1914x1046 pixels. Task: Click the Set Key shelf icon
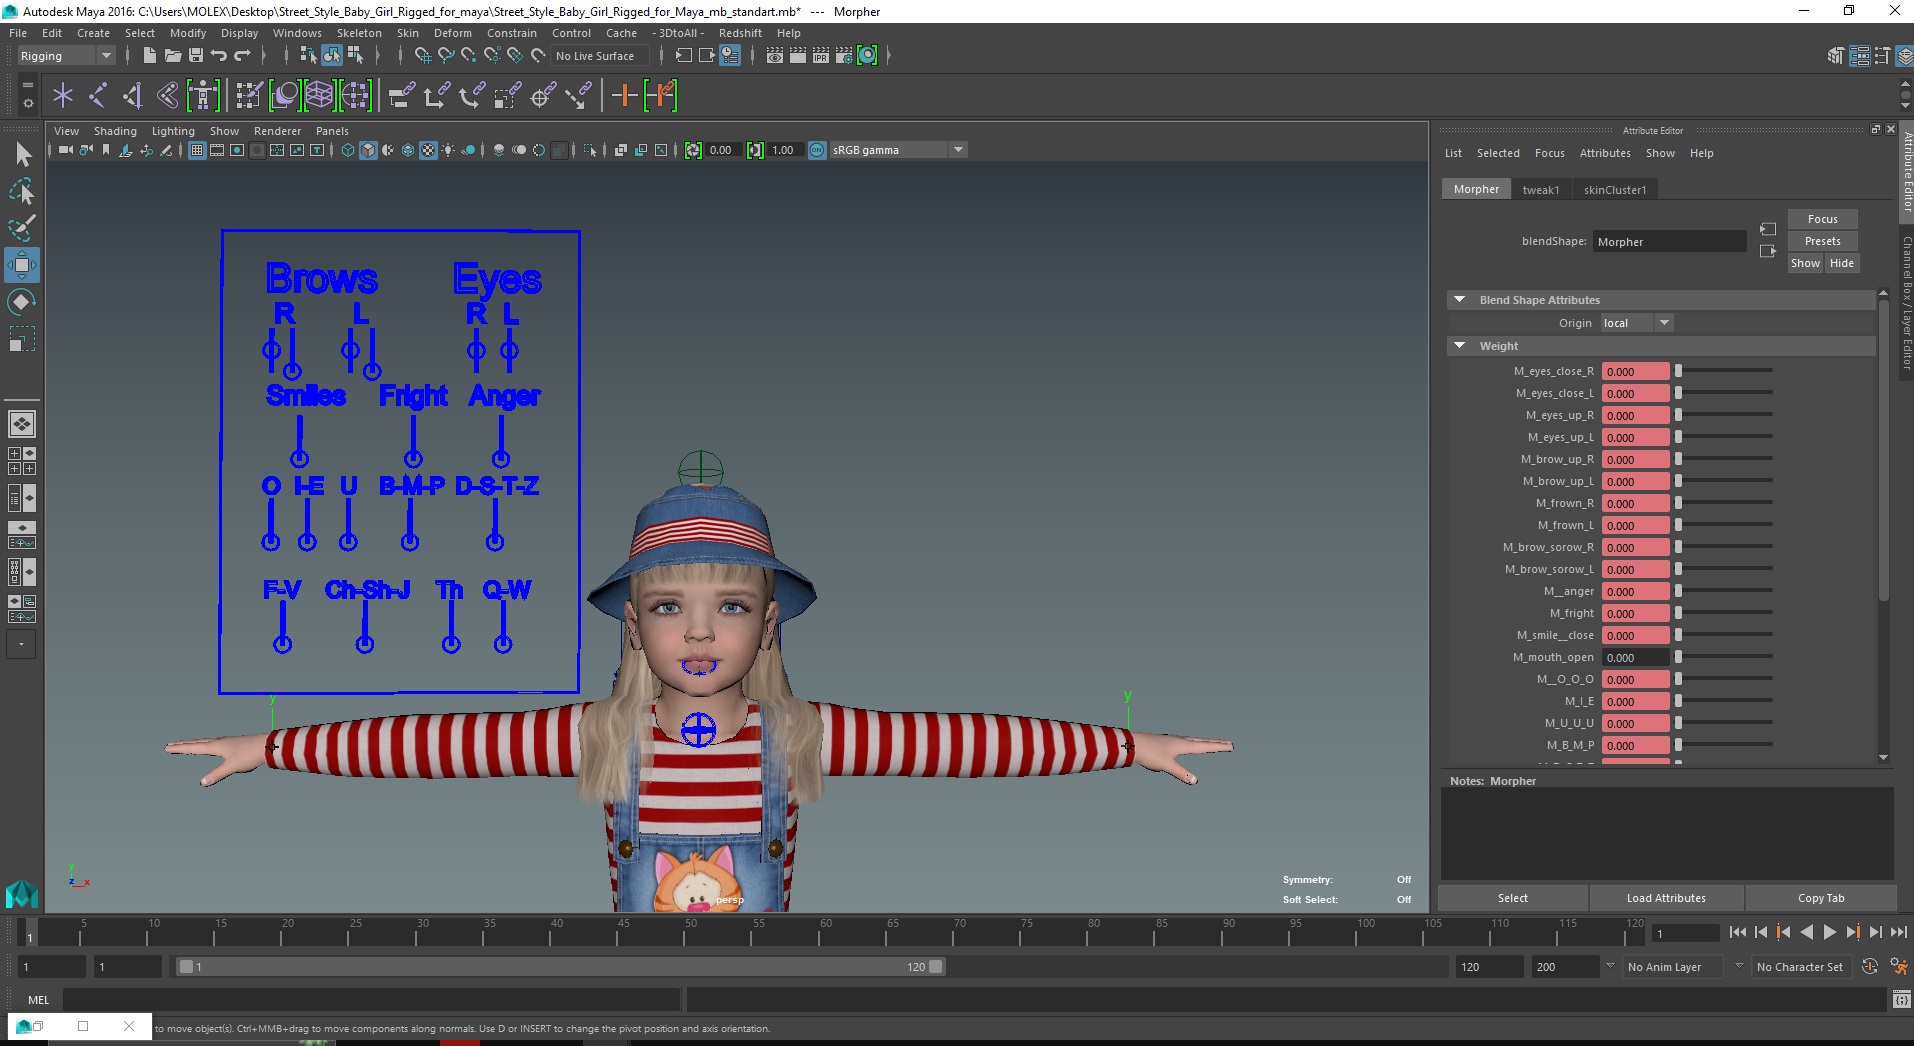(x=624, y=96)
